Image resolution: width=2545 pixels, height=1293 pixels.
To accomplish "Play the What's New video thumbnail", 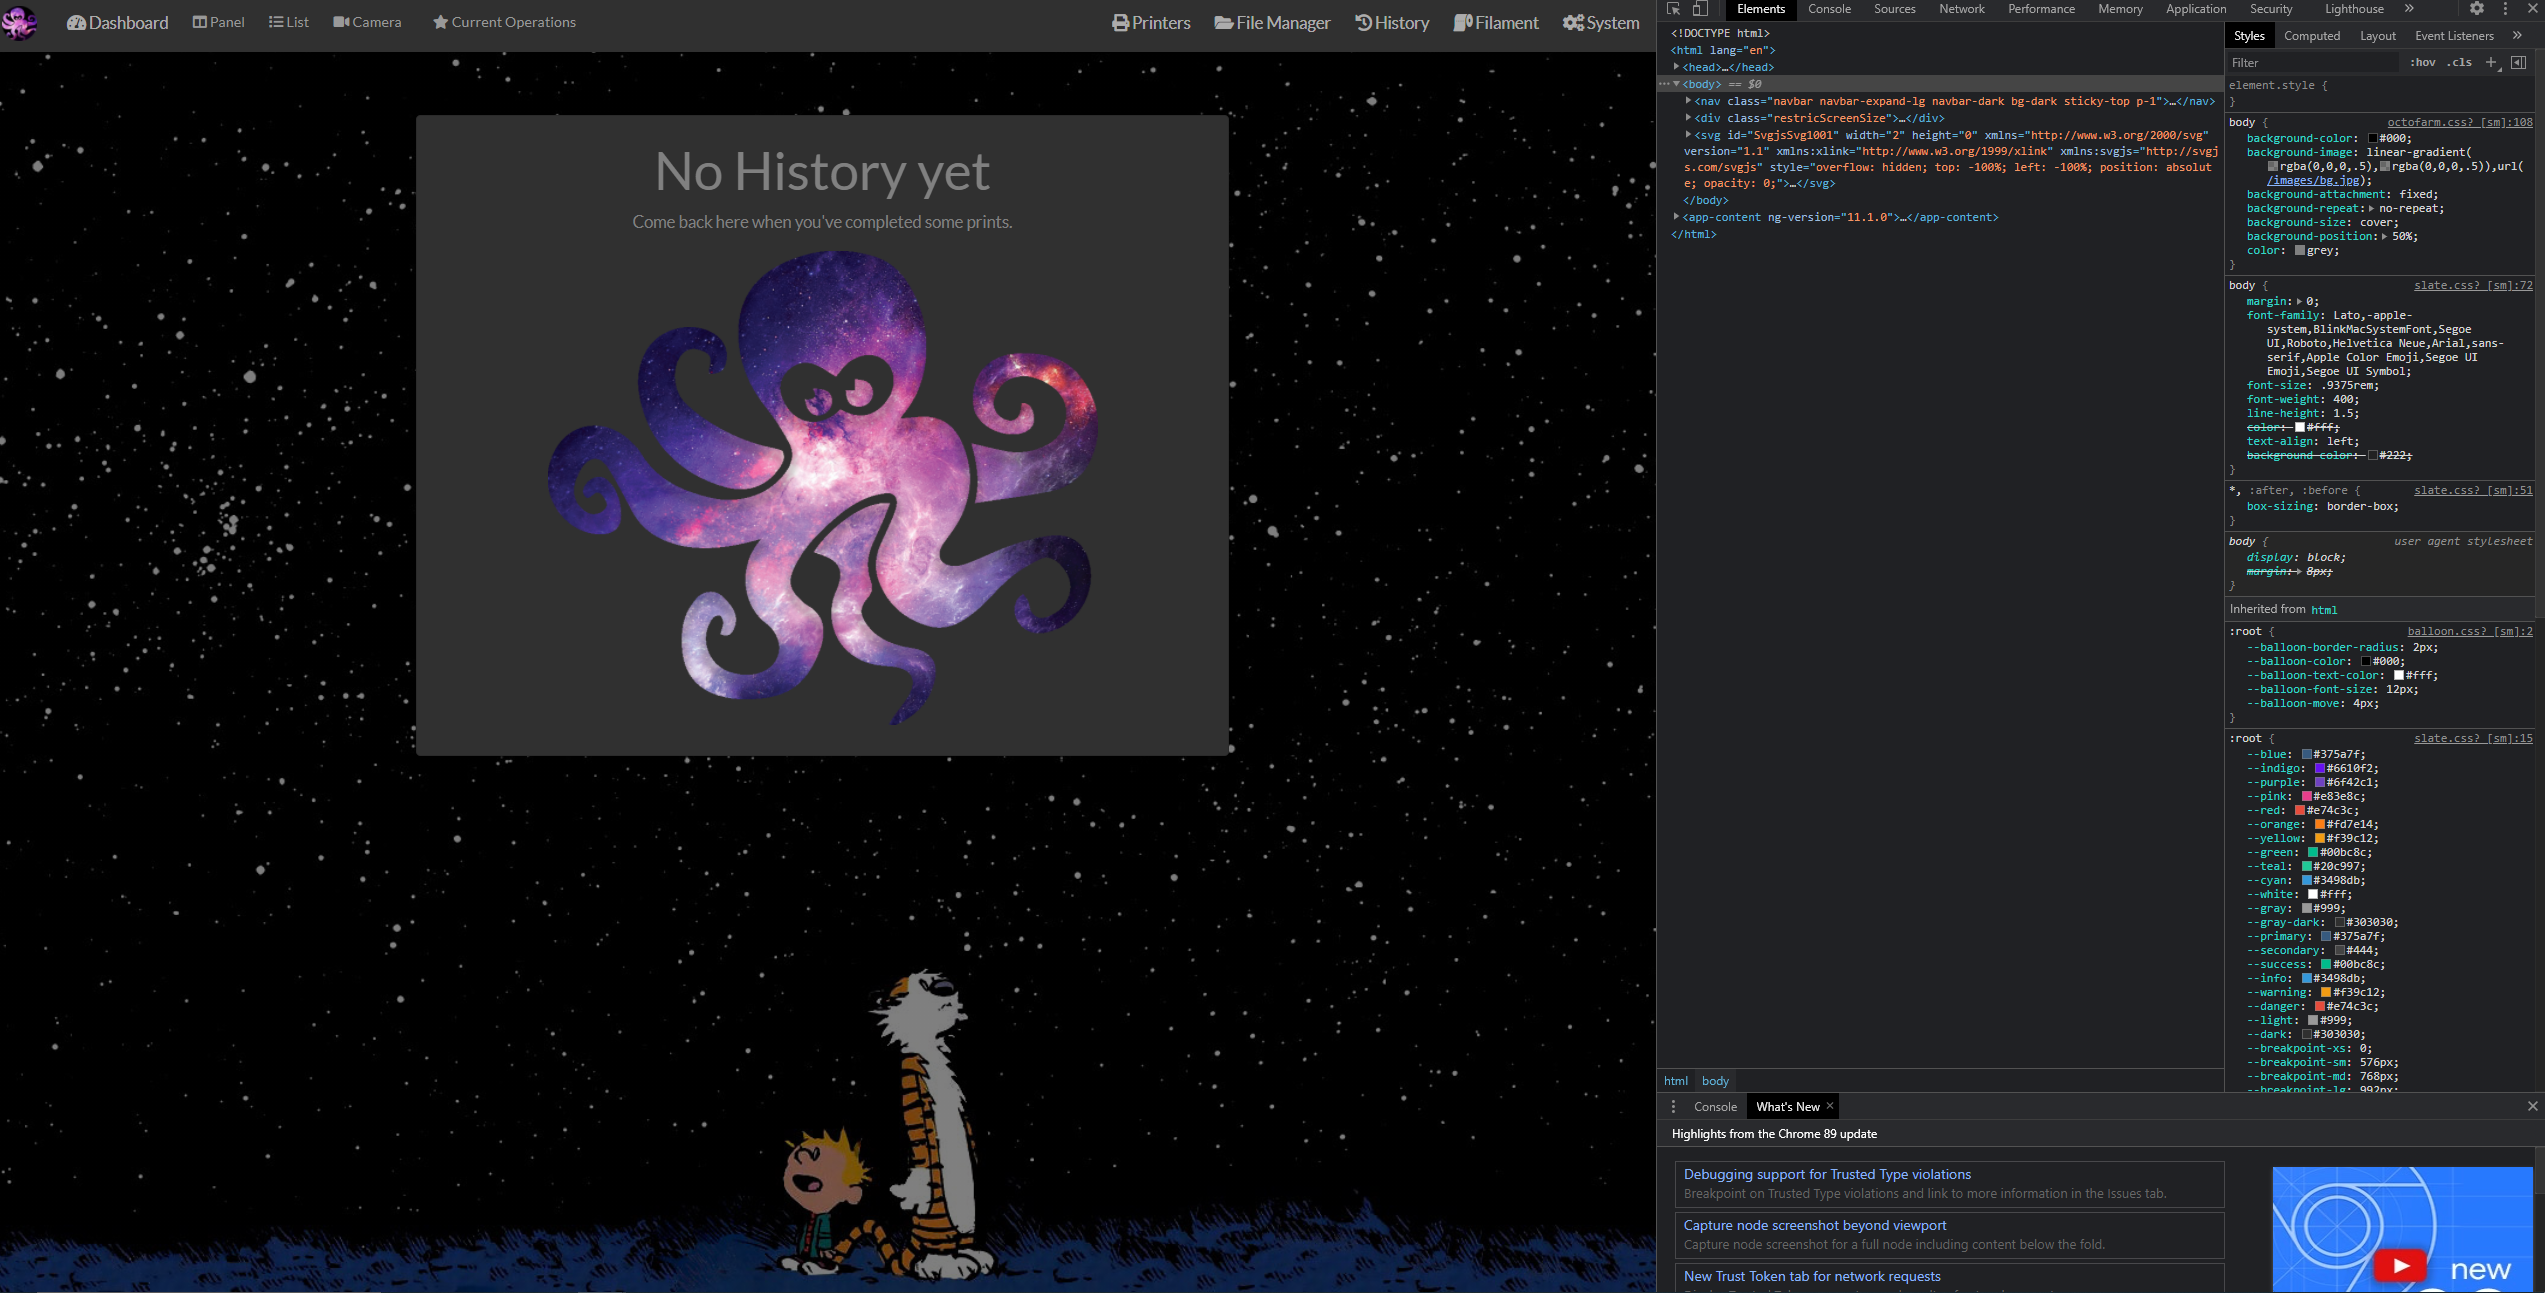I will click(x=2400, y=1265).
